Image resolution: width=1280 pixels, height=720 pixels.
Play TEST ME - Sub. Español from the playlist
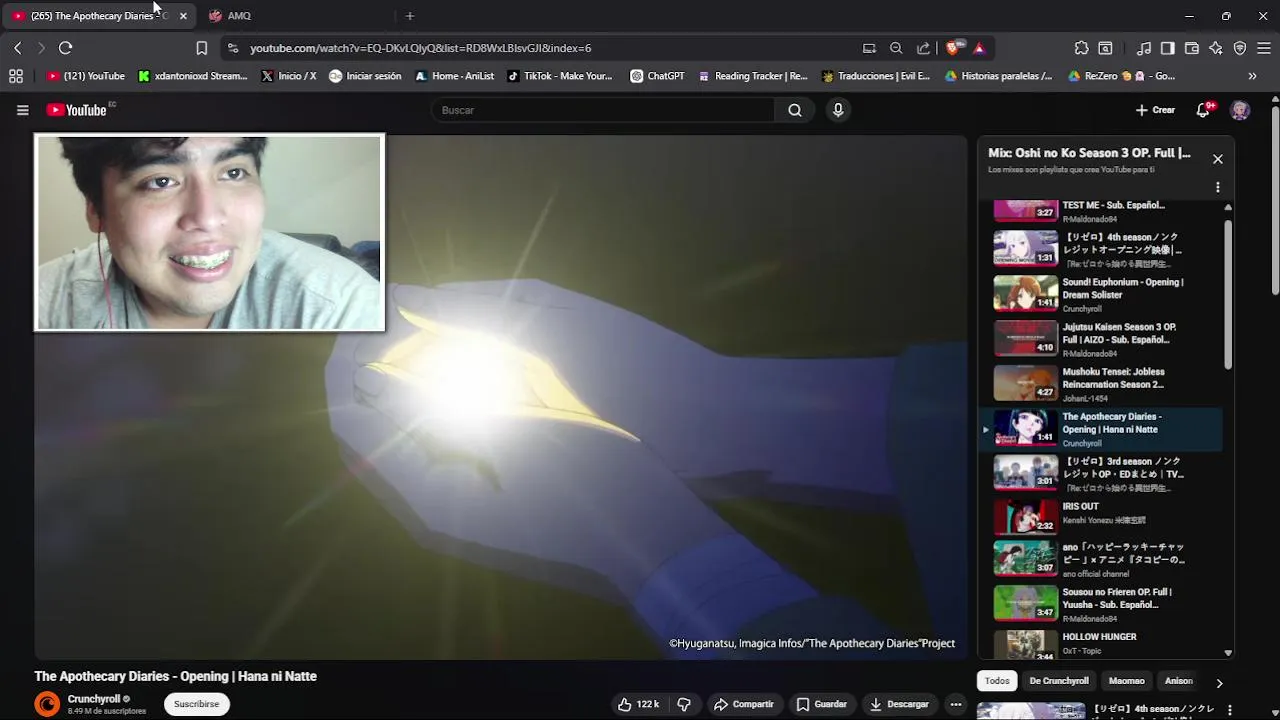(1100, 210)
